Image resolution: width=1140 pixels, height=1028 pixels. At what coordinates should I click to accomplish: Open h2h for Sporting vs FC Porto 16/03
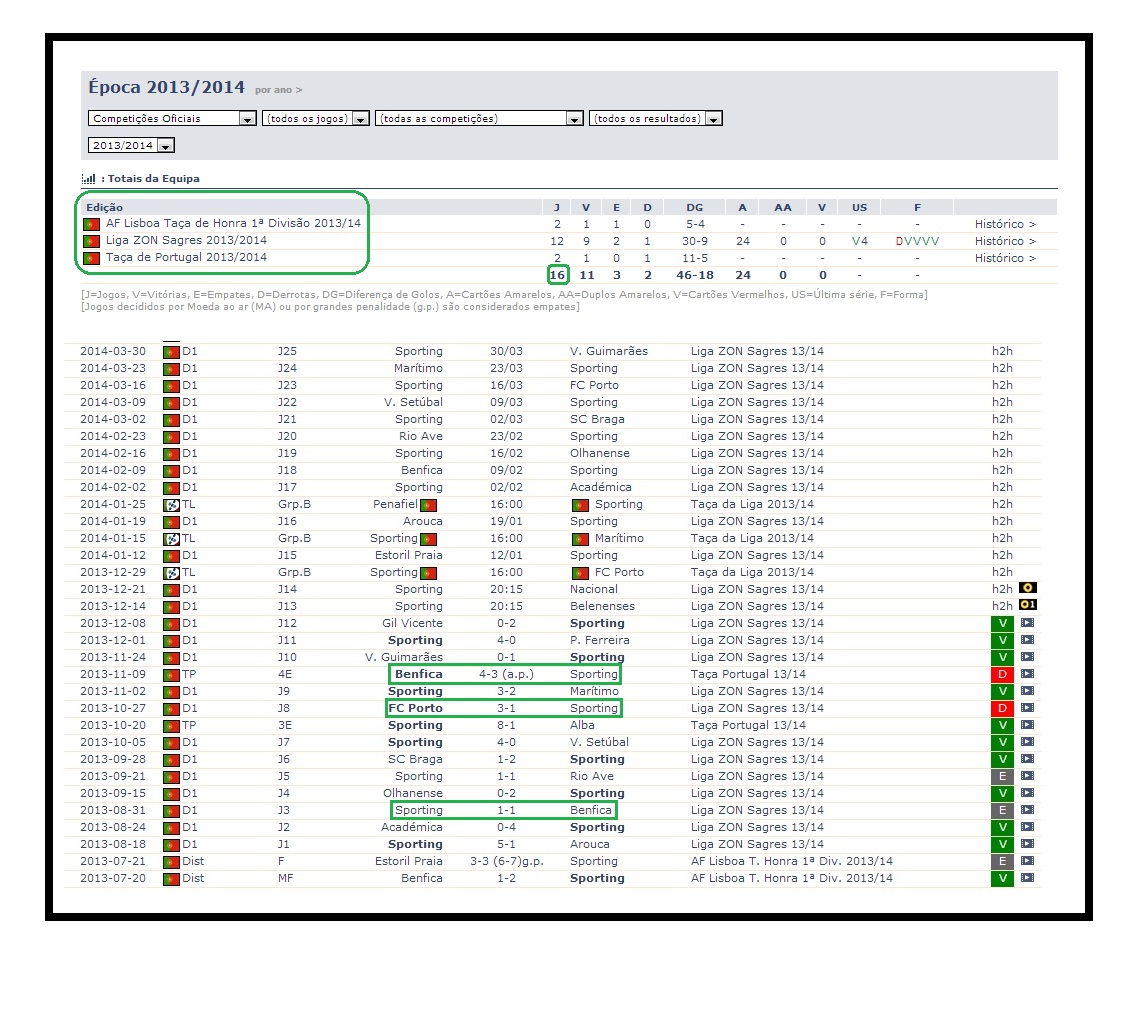point(1002,385)
